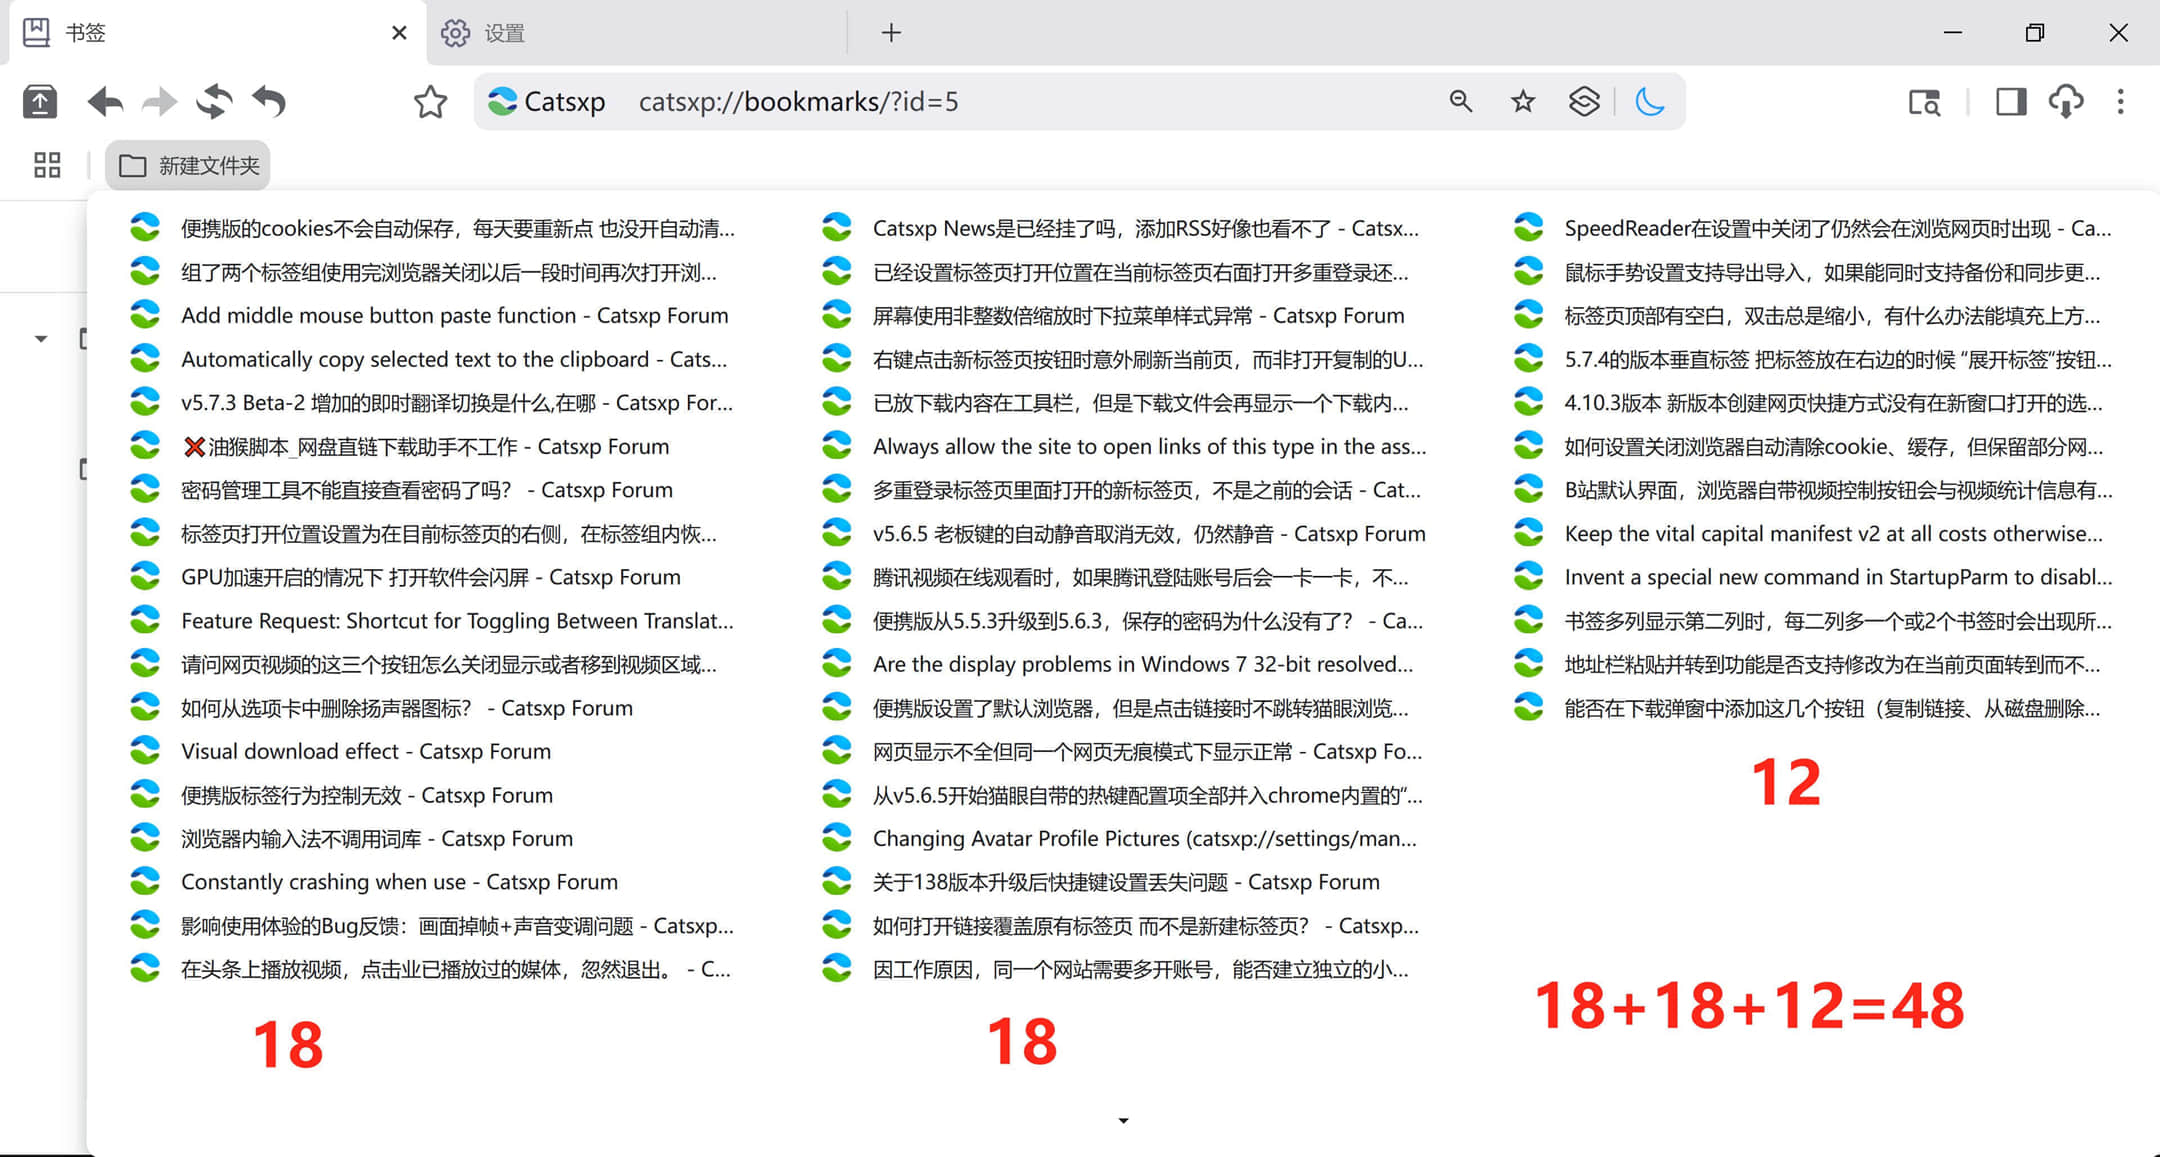This screenshot has width=2160, height=1157.
Task: Click favicon of '请问网页视频的这三个按钮' bookmark
Action: [145, 663]
